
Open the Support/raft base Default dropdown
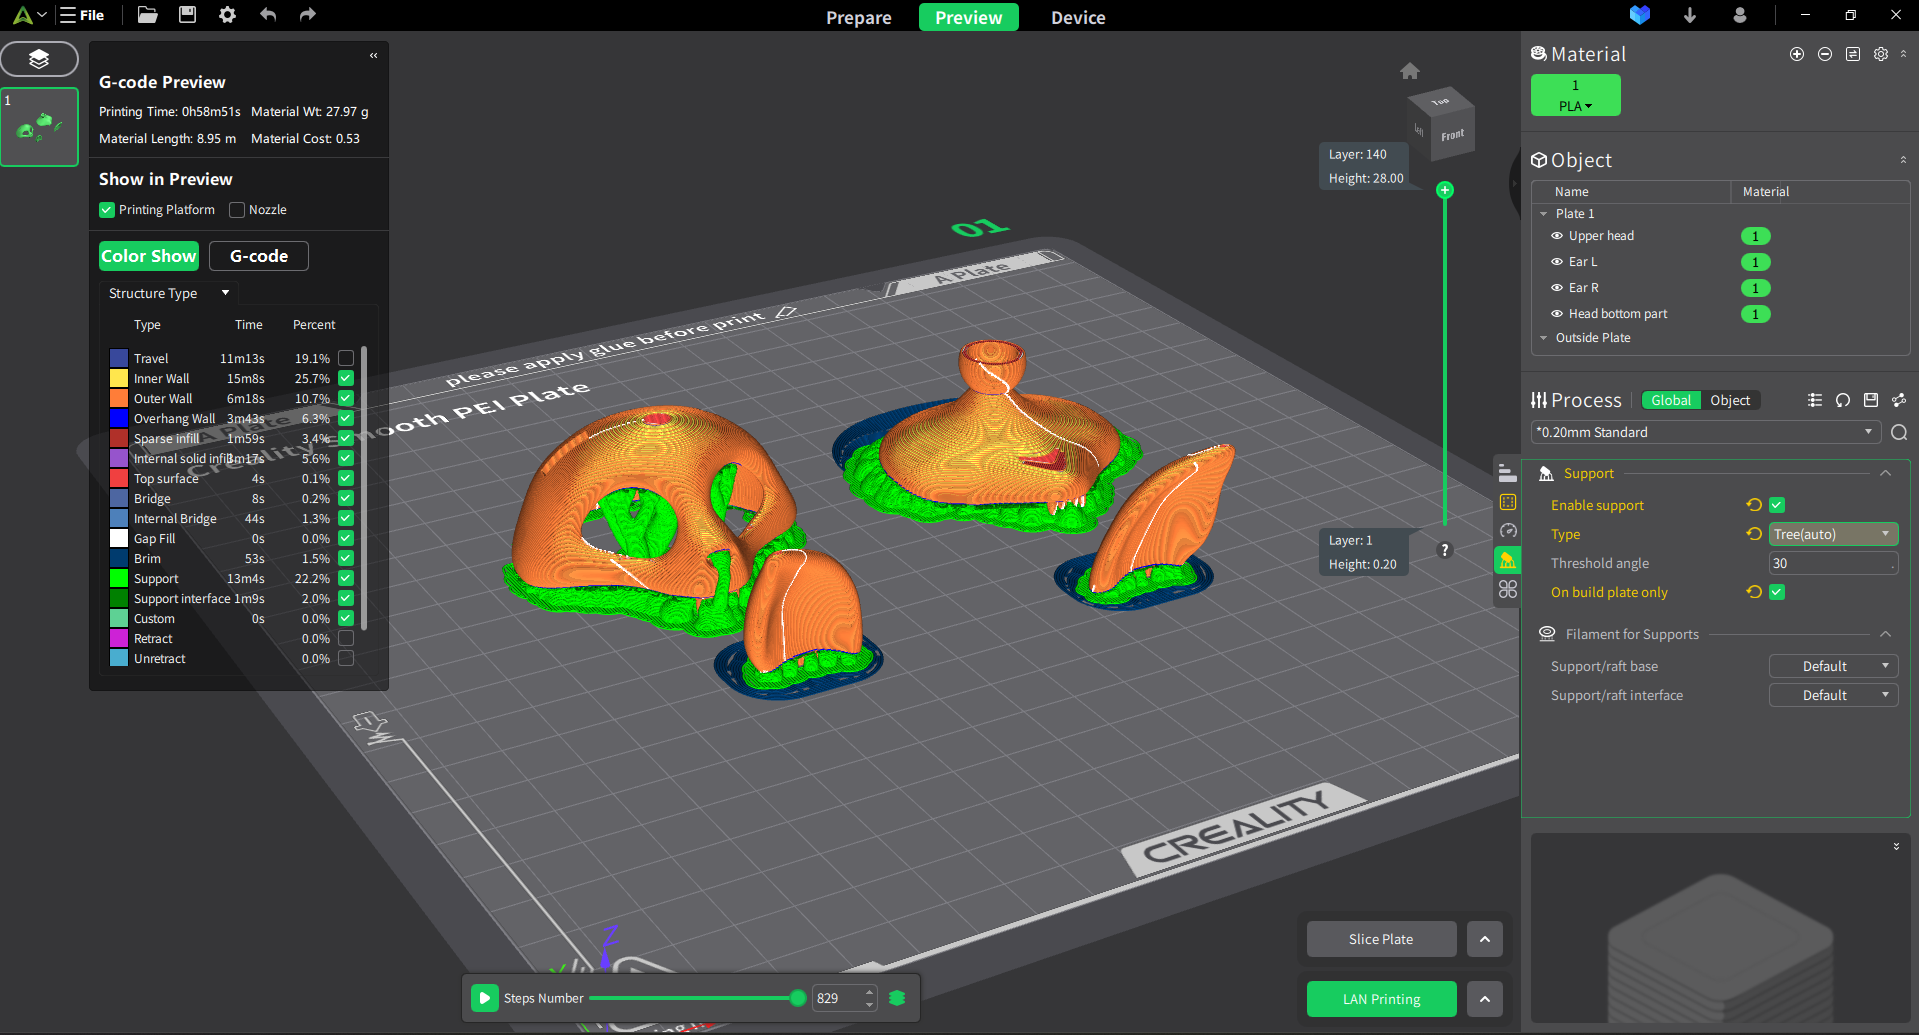[x=1833, y=666]
